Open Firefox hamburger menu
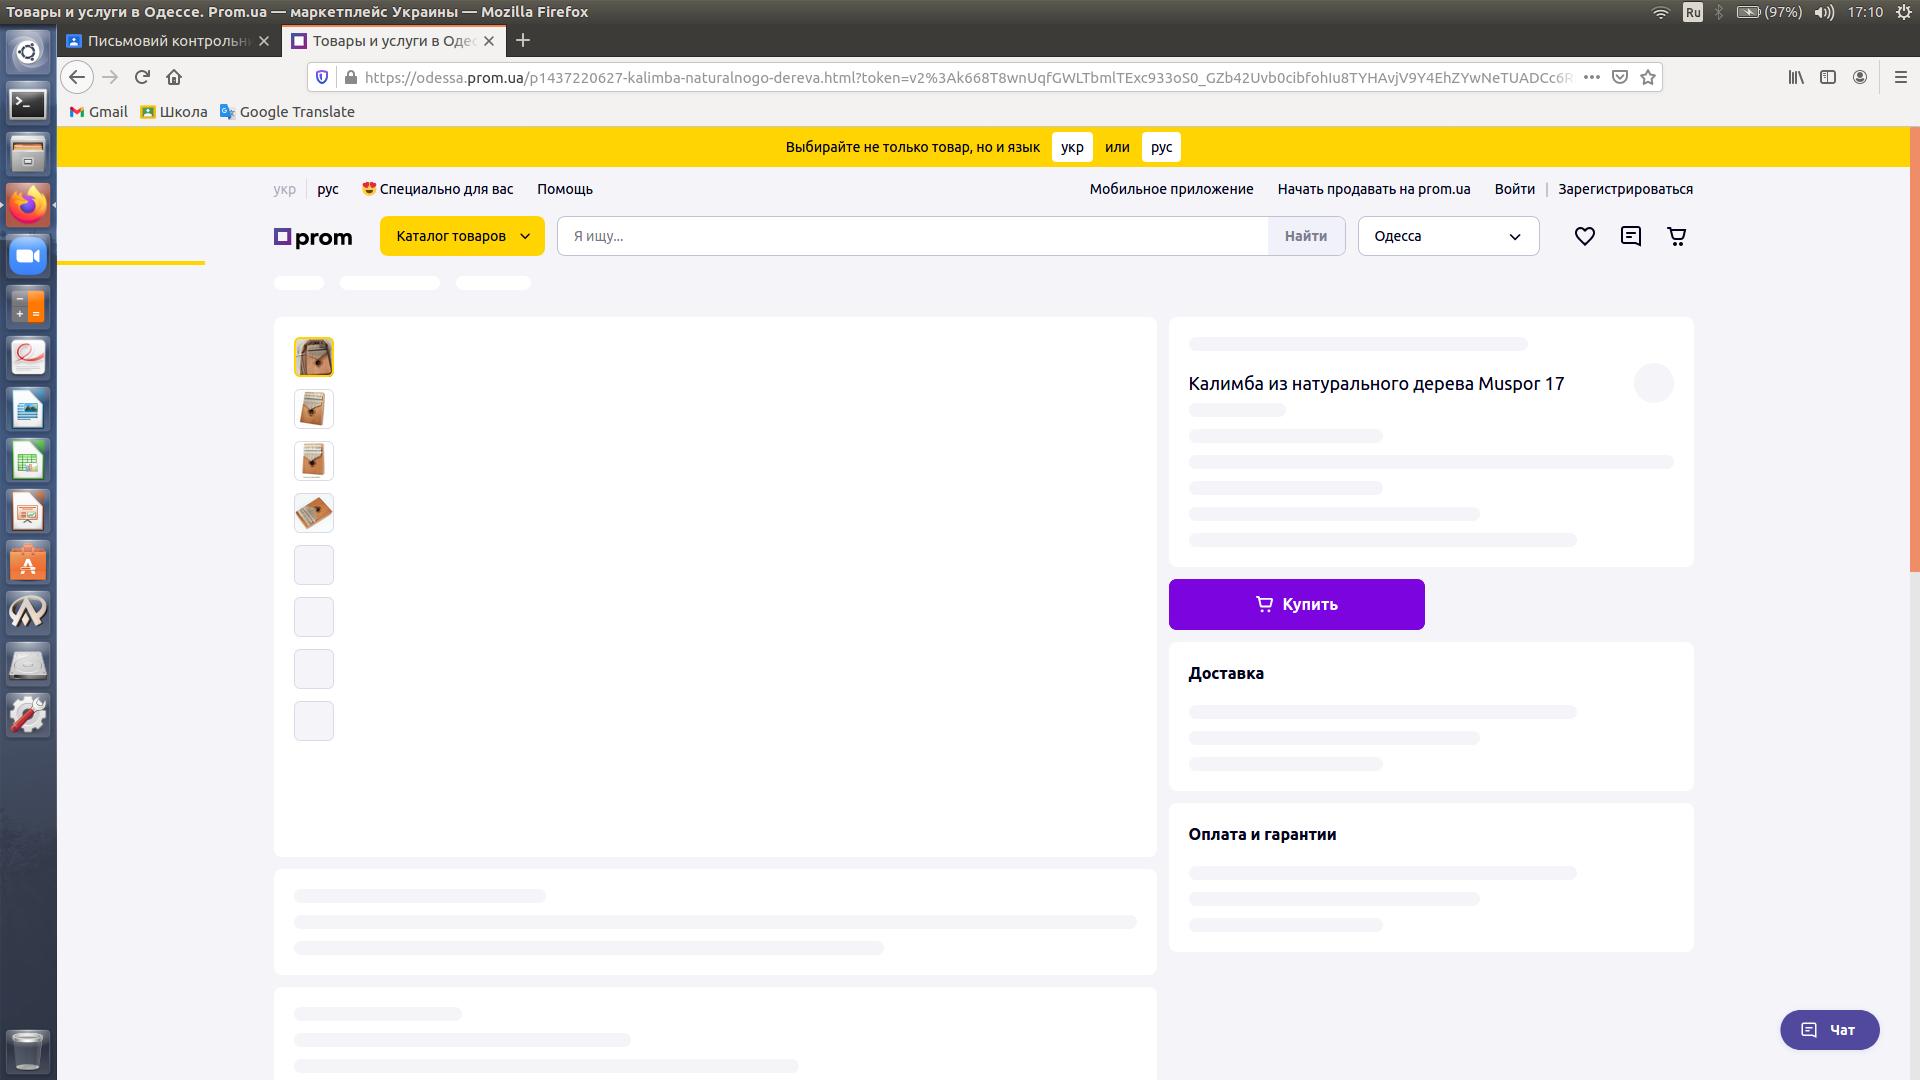The image size is (1920, 1080). pos(1900,77)
